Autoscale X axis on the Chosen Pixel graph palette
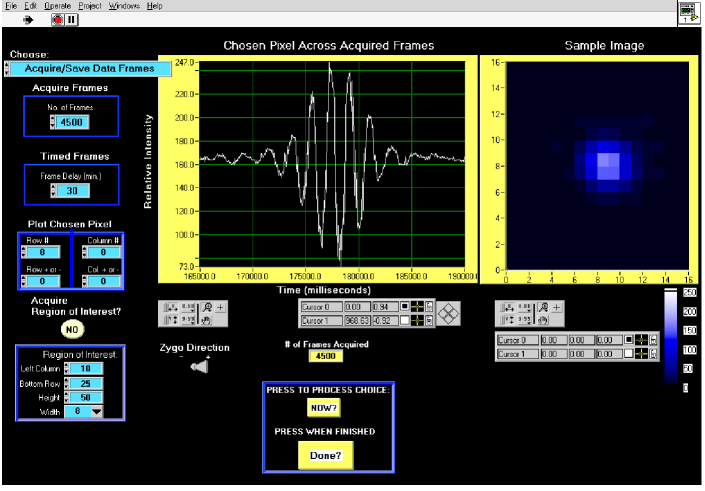This screenshot has width=705, height=491. tap(170, 308)
